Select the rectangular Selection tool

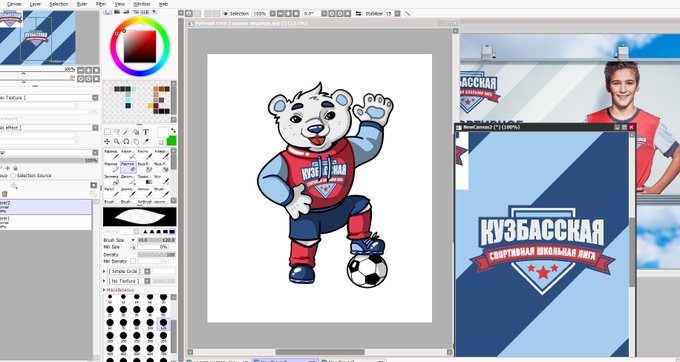point(107,132)
